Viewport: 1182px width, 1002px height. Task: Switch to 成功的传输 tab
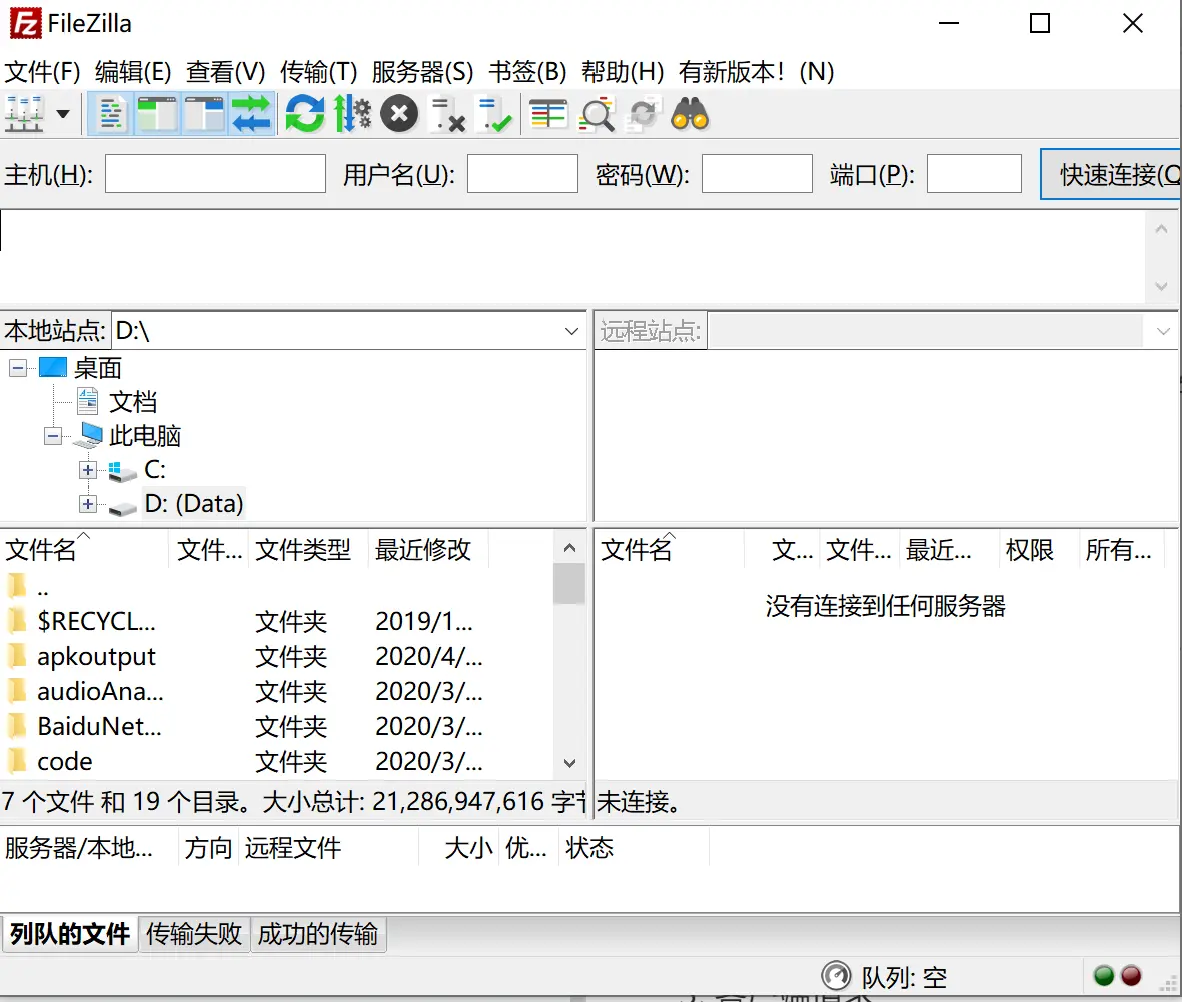tap(317, 934)
